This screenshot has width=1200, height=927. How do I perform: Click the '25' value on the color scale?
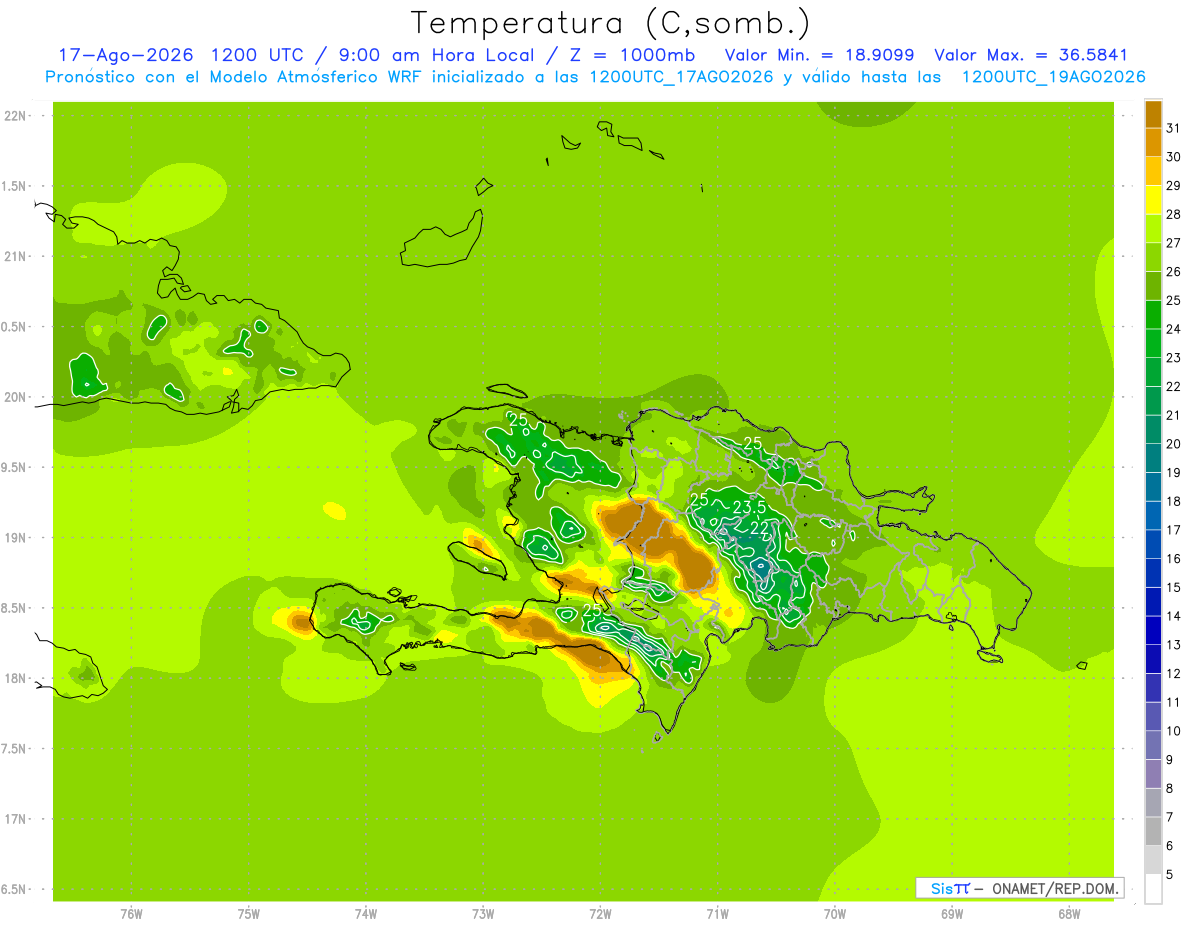click(1173, 300)
